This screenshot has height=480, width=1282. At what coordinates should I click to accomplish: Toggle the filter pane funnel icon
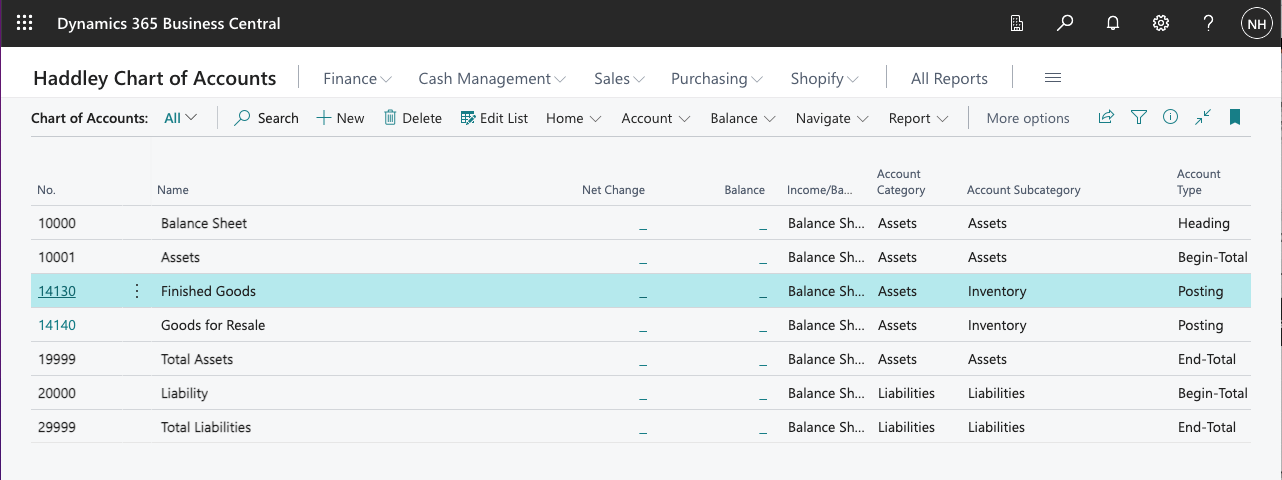[1138, 118]
